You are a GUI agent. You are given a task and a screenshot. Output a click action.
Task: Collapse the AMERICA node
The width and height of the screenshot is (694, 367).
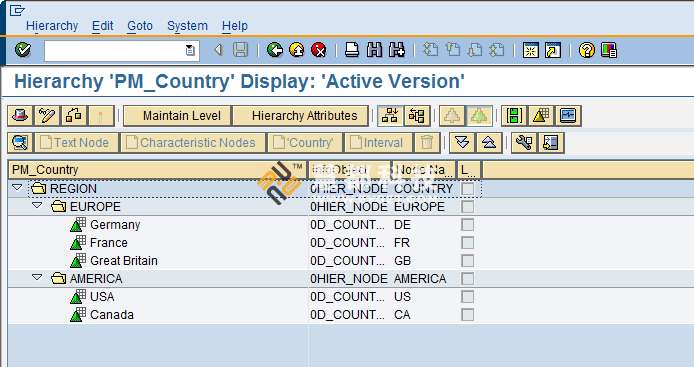(x=37, y=278)
